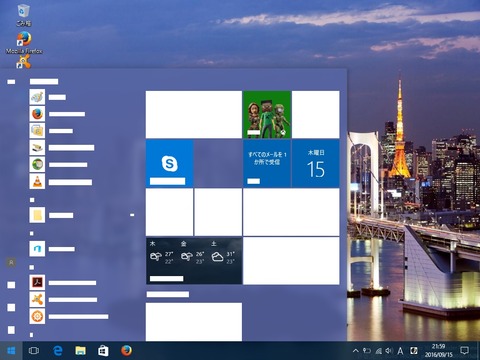Screen dimensions: 480x360
Task: Open the Weather forecast tile
Action: point(194,261)
